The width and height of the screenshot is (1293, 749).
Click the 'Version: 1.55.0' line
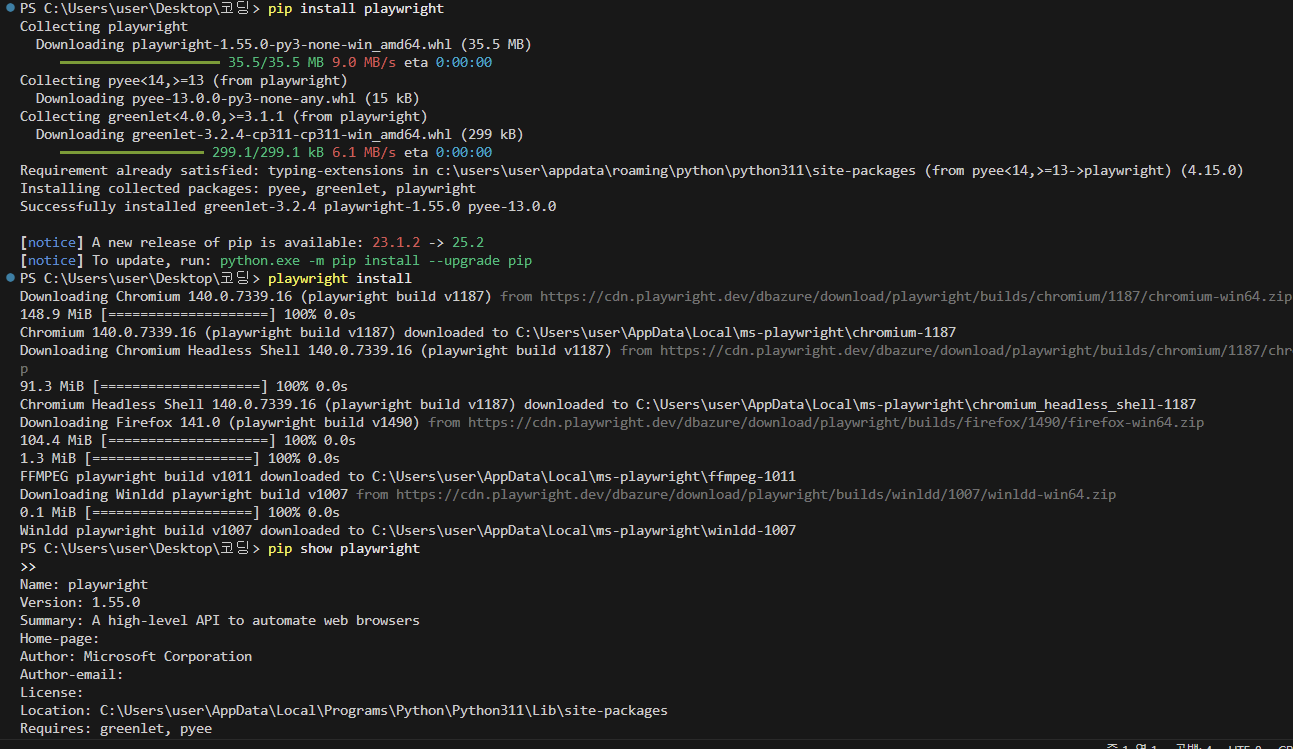click(80, 602)
